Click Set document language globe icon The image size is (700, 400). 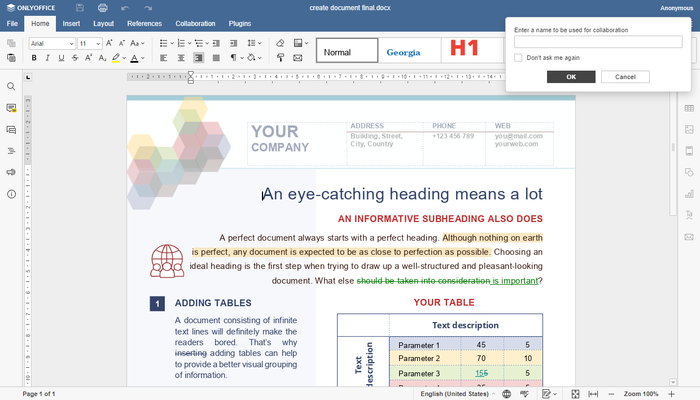click(x=506, y=394)
